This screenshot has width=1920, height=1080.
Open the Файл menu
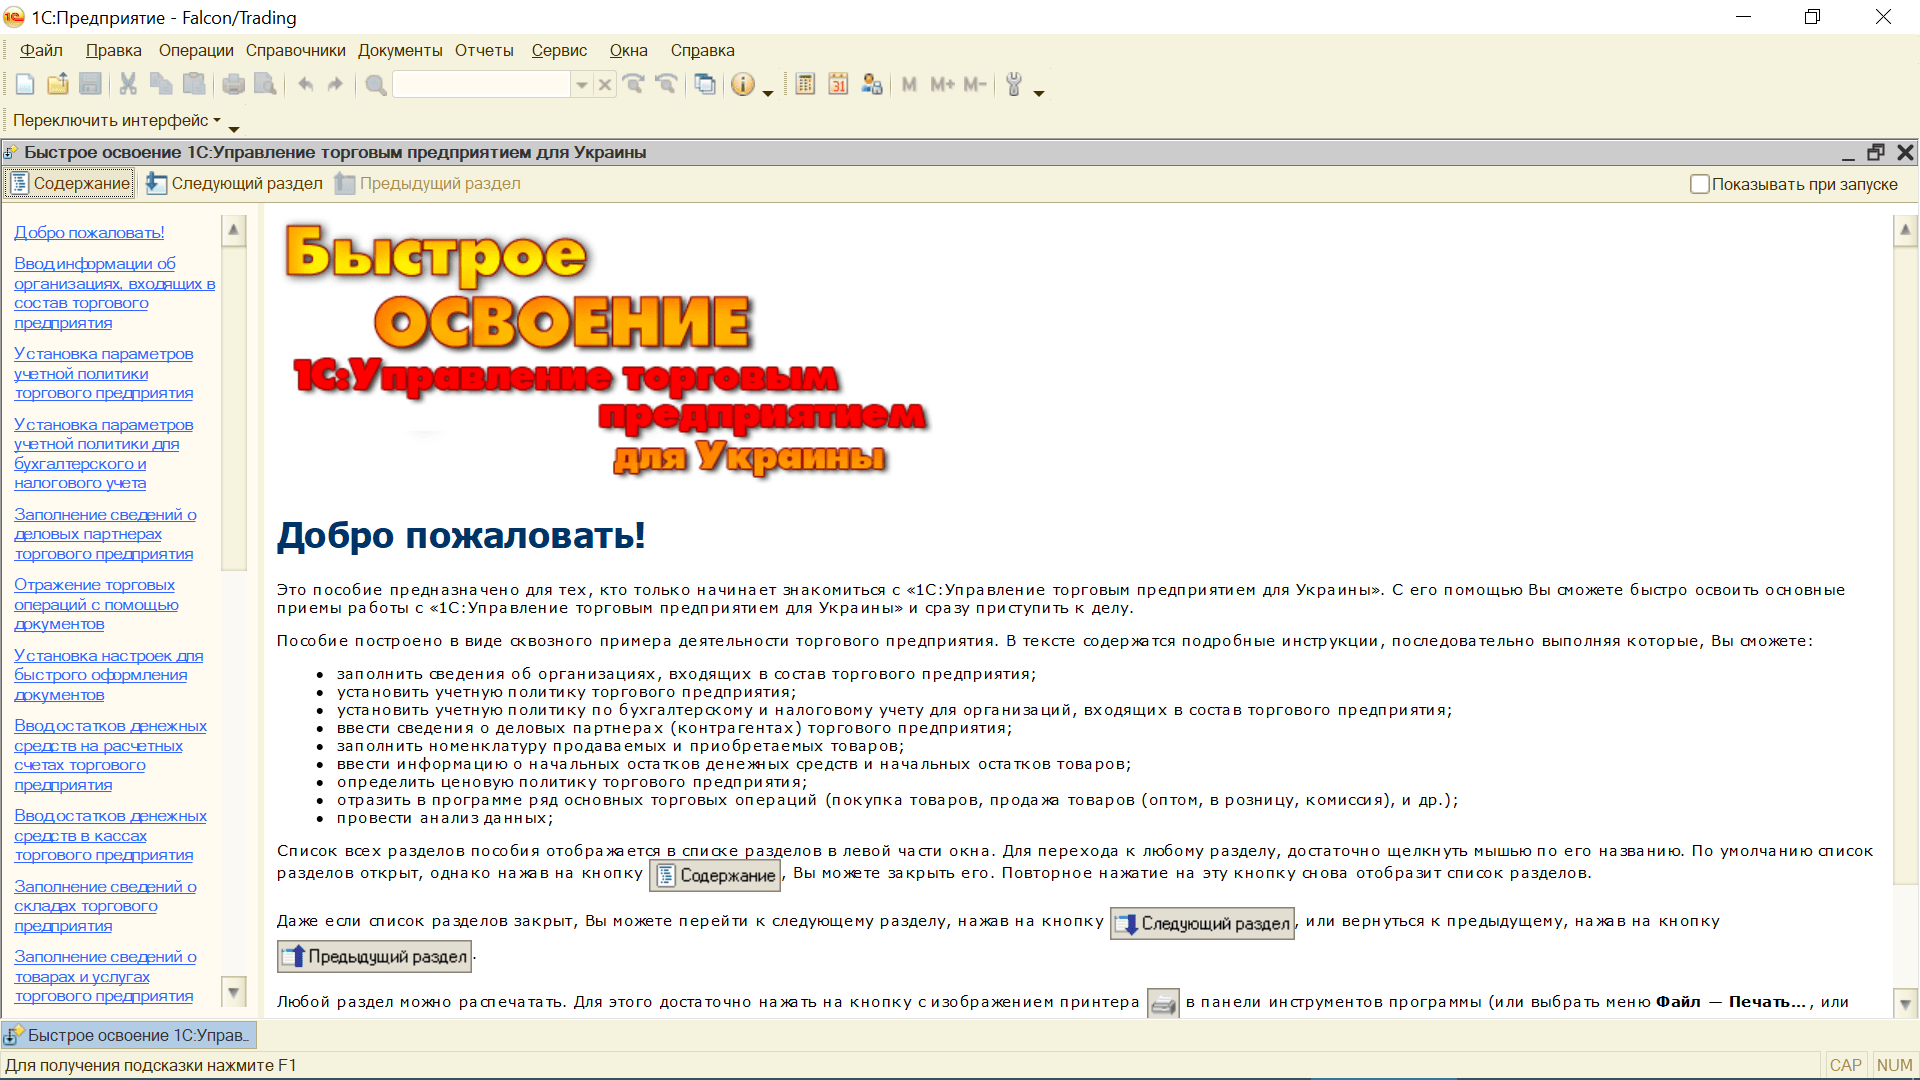[x=41, y=50]
